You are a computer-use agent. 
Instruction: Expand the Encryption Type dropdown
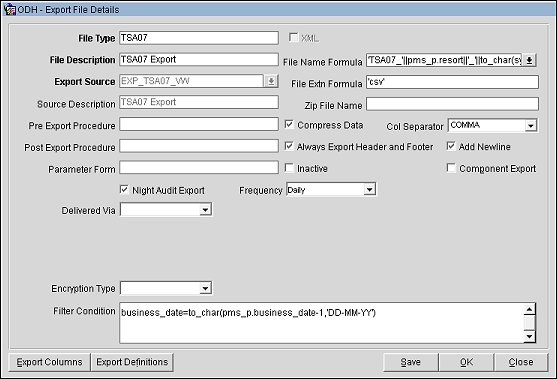205,288
